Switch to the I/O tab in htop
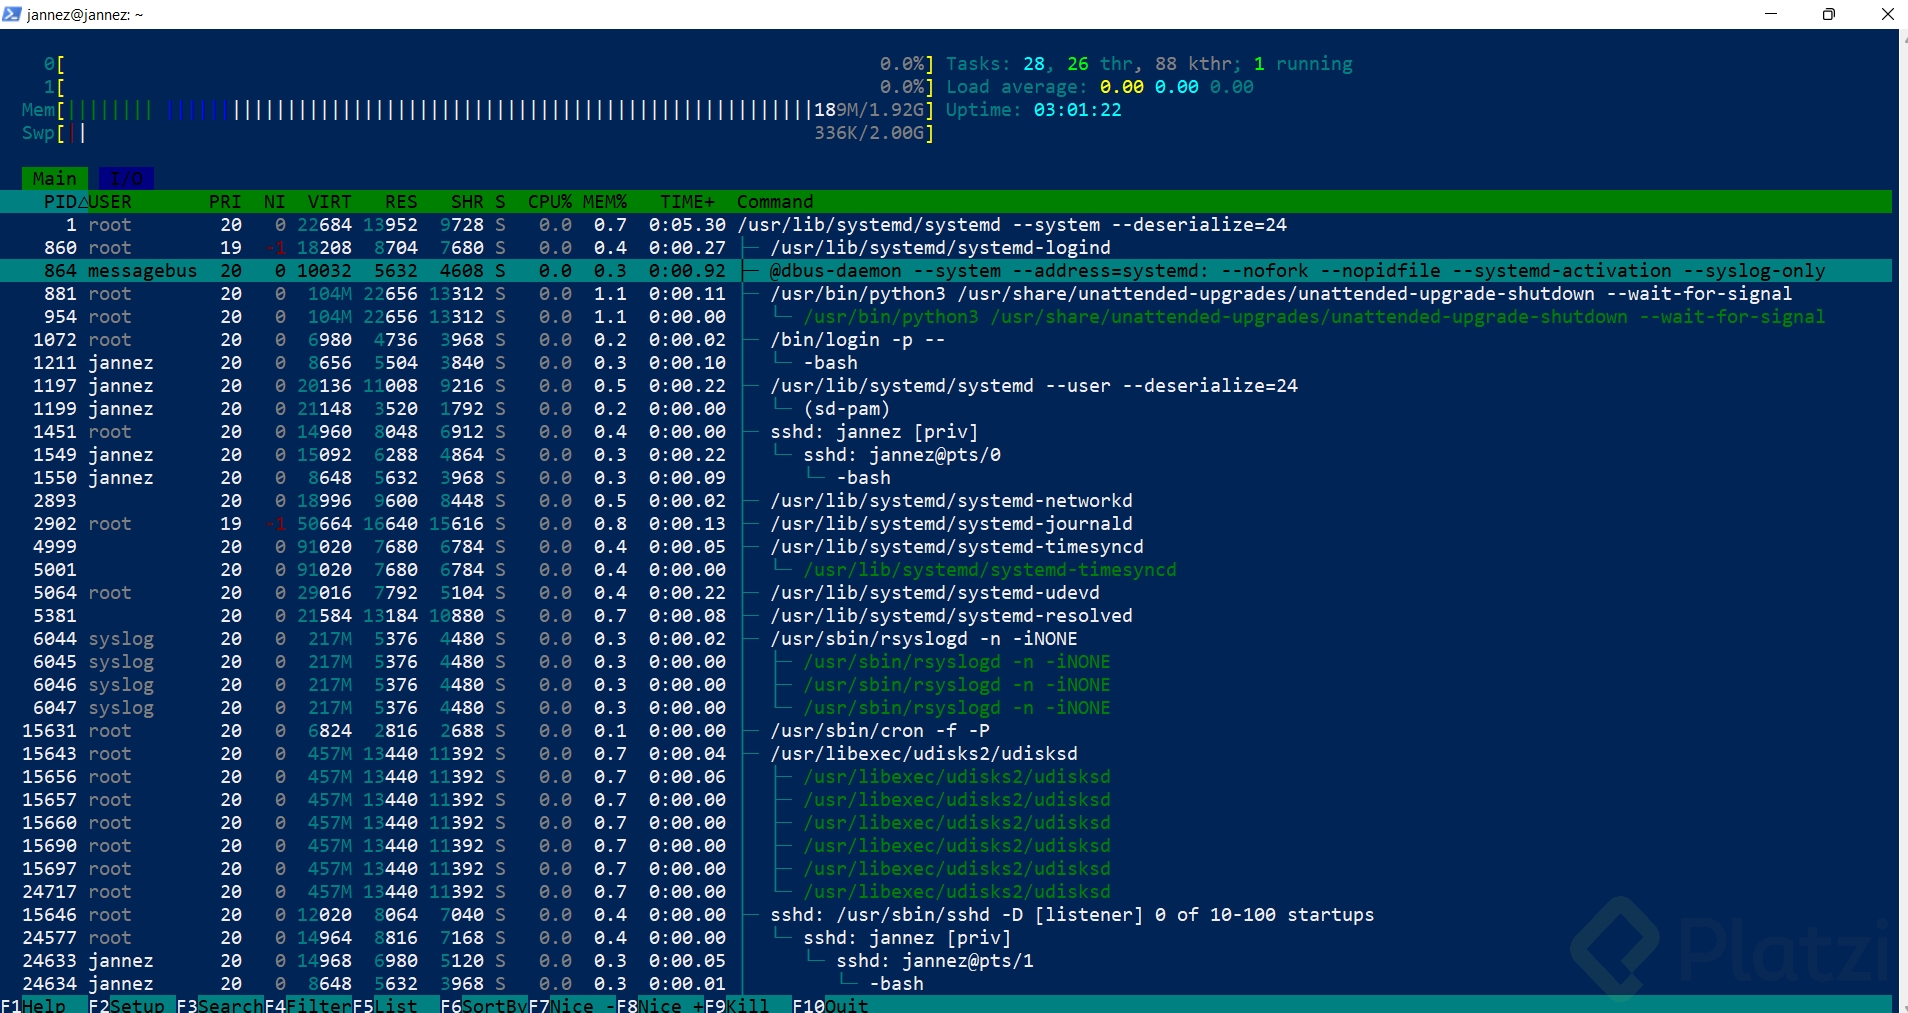The image size is (1908, 1013). point(126,178)
